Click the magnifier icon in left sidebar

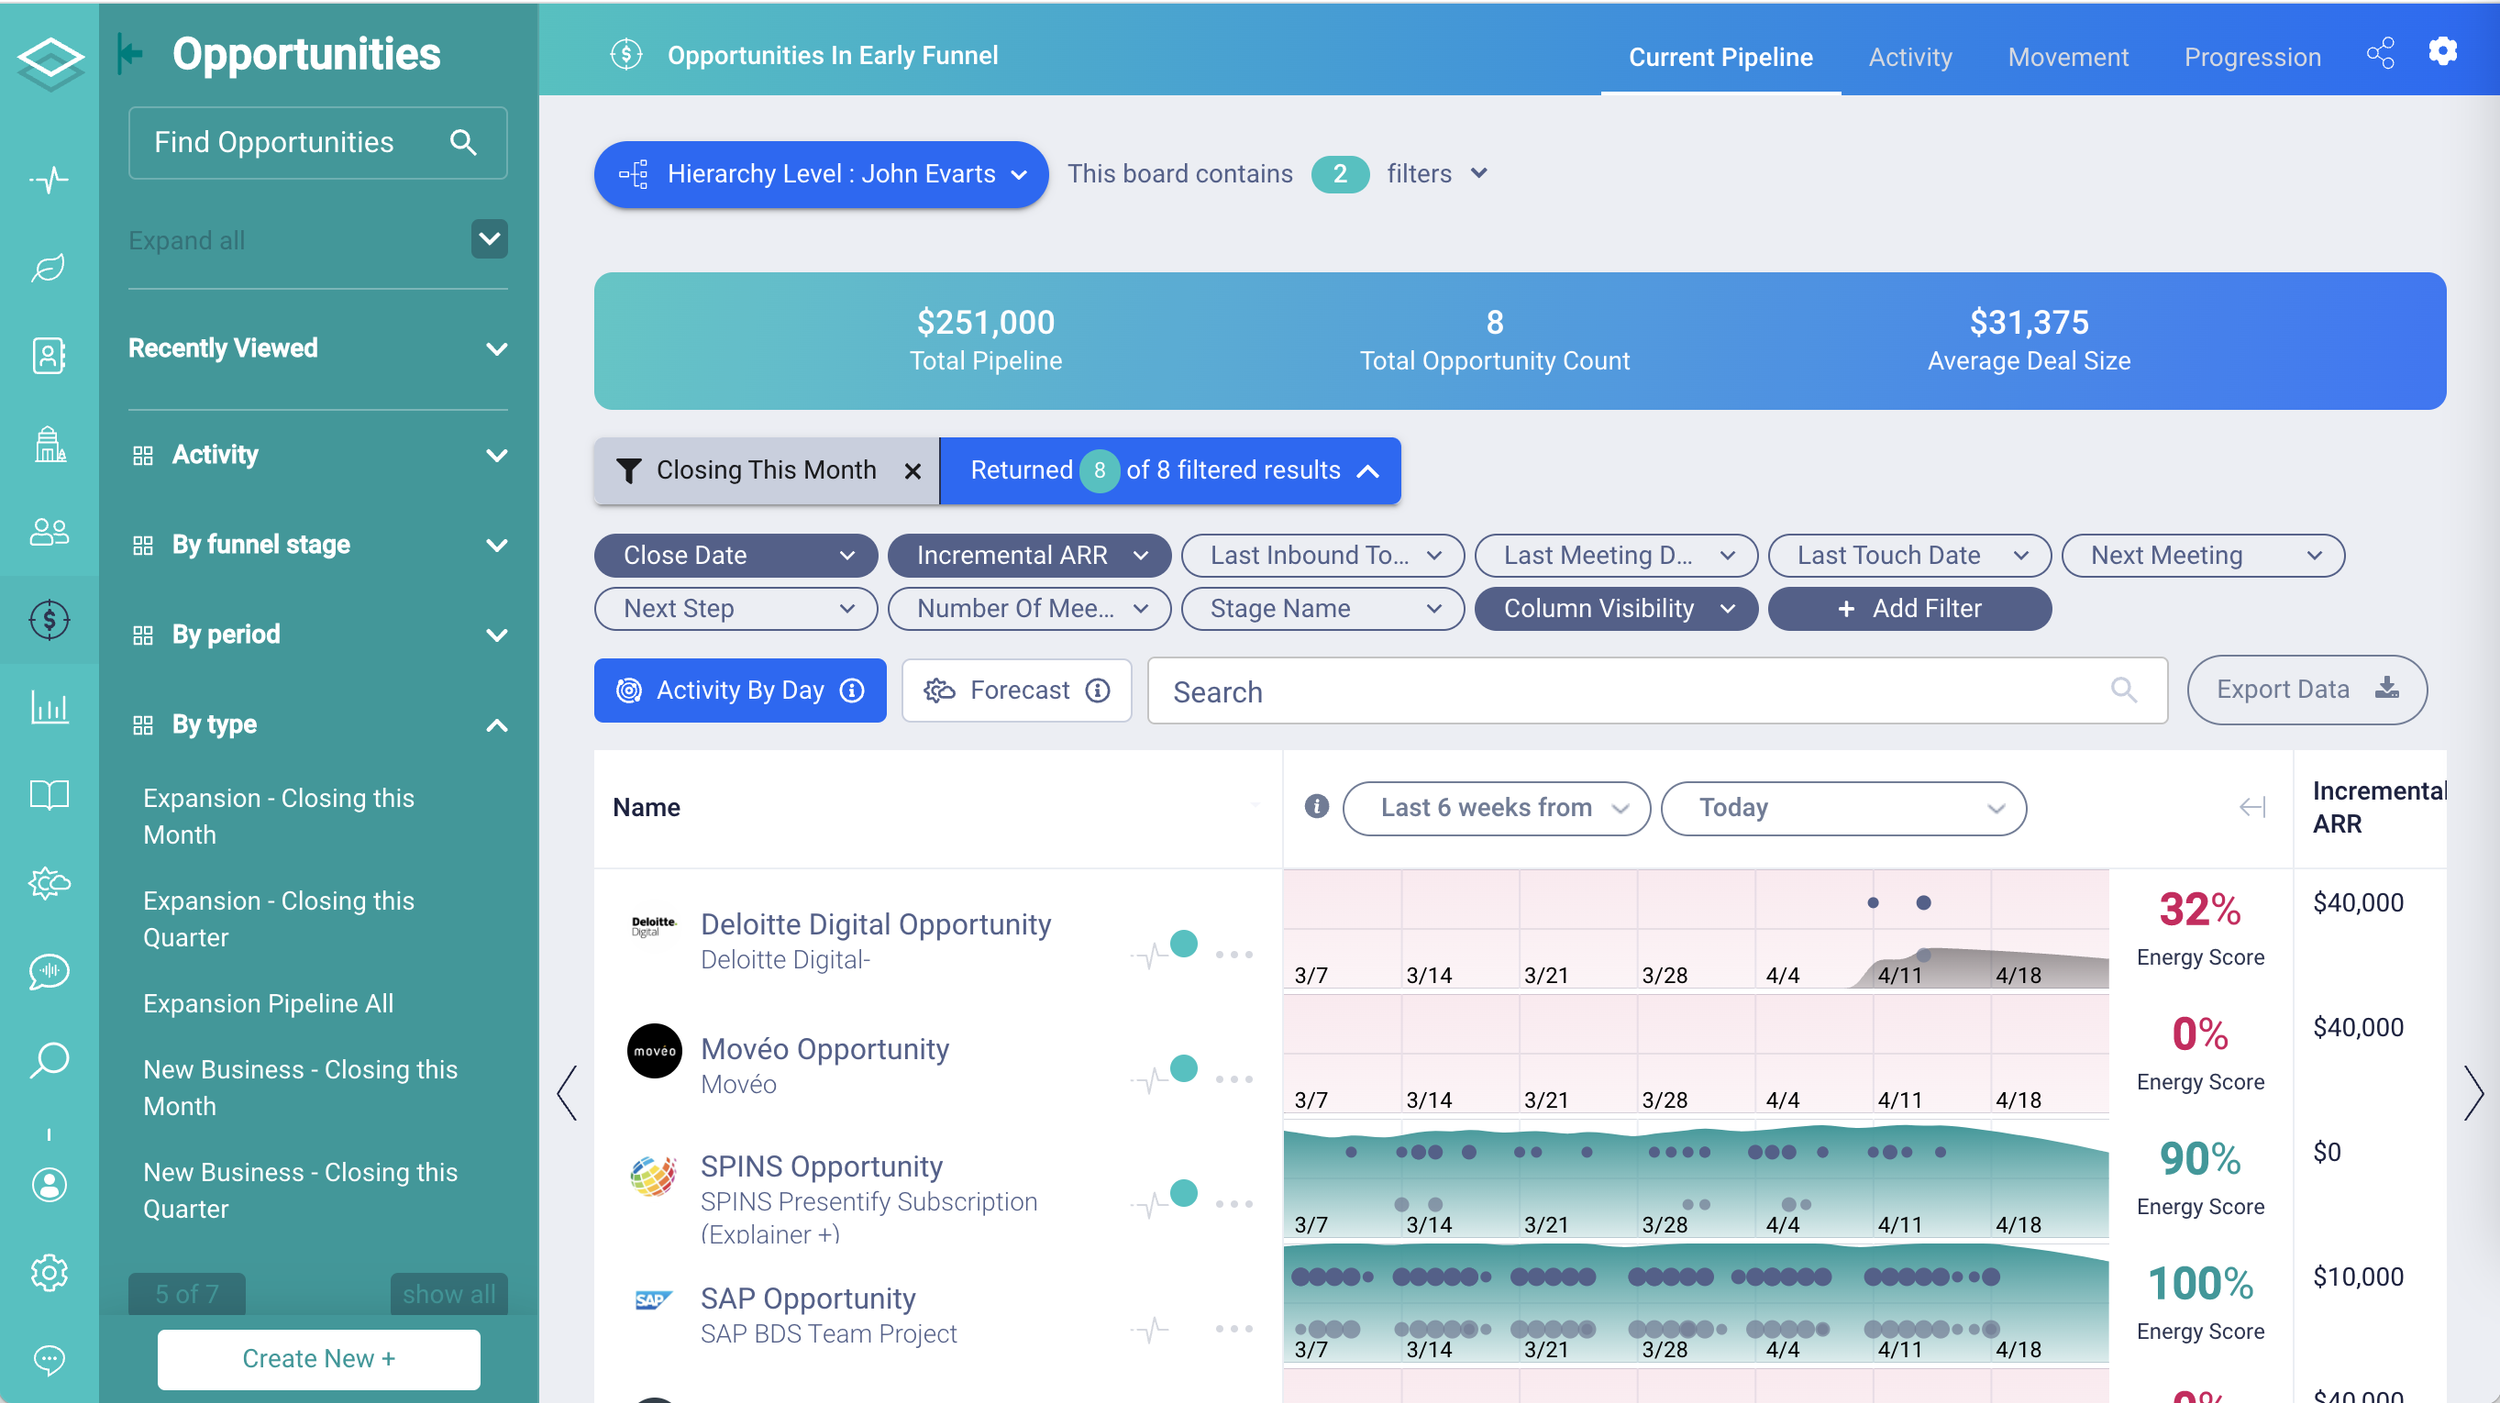coord(49,1060)
